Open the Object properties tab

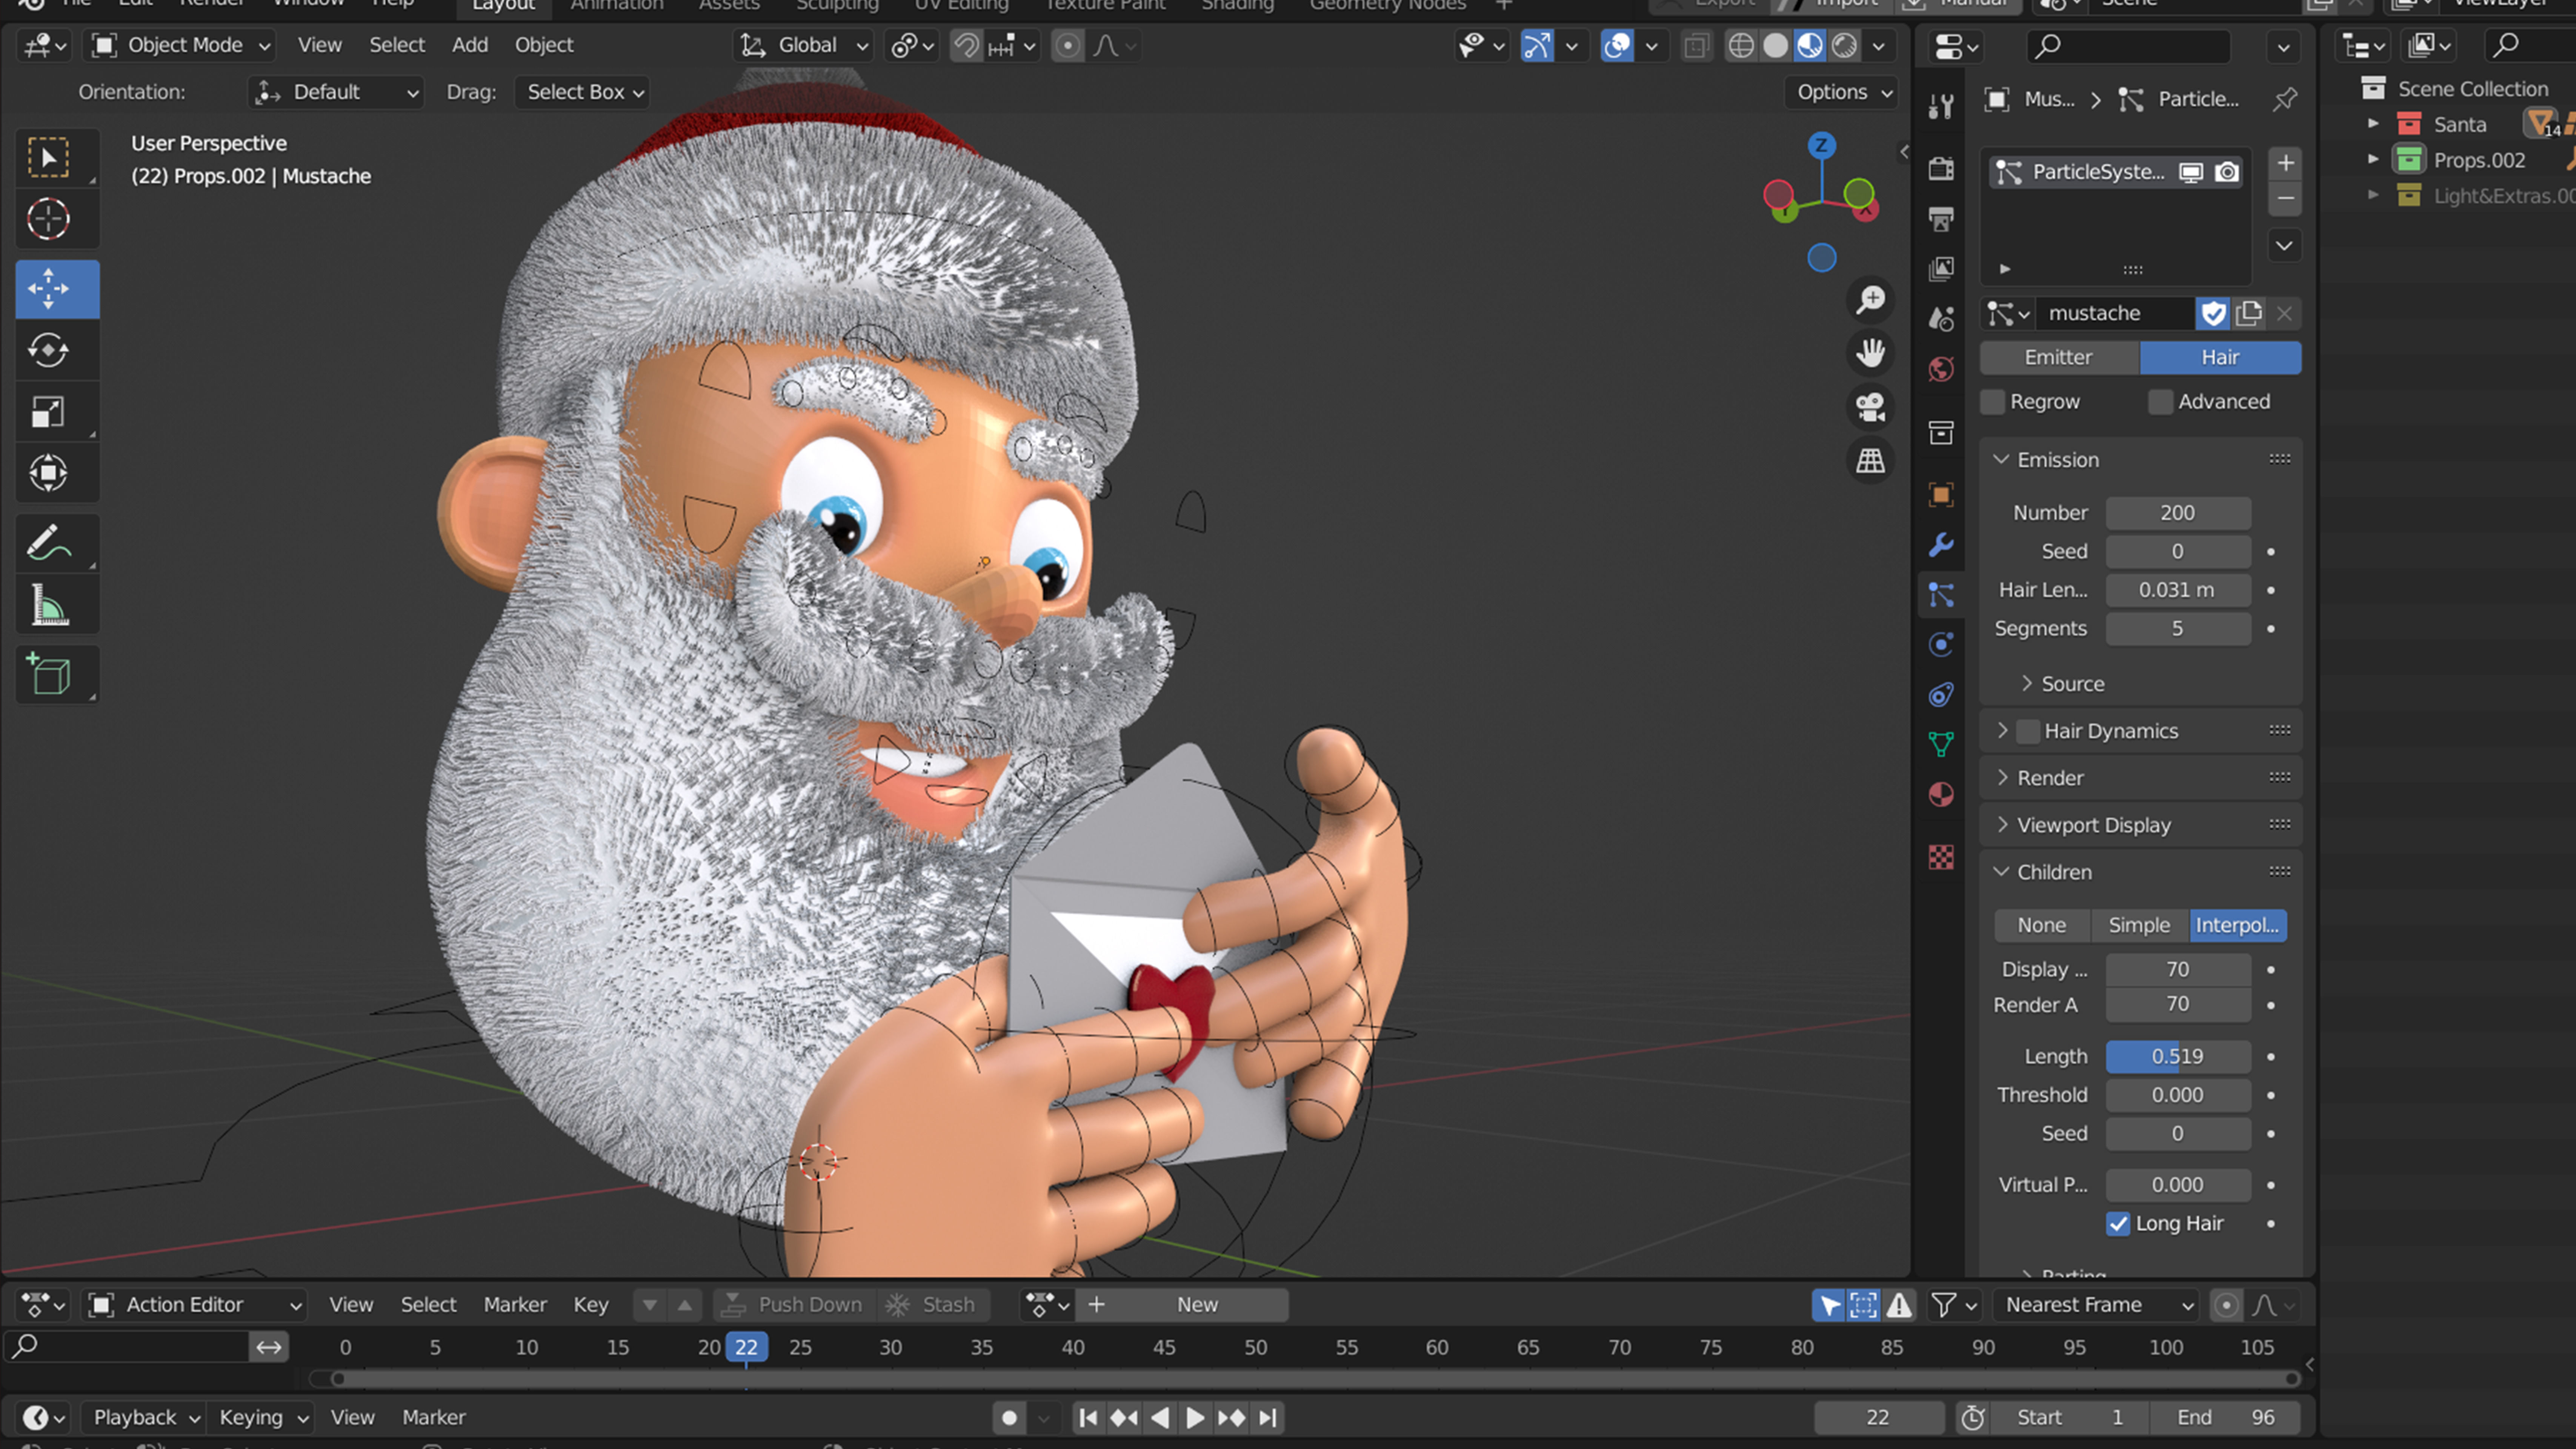click(x=1941, y=495)
